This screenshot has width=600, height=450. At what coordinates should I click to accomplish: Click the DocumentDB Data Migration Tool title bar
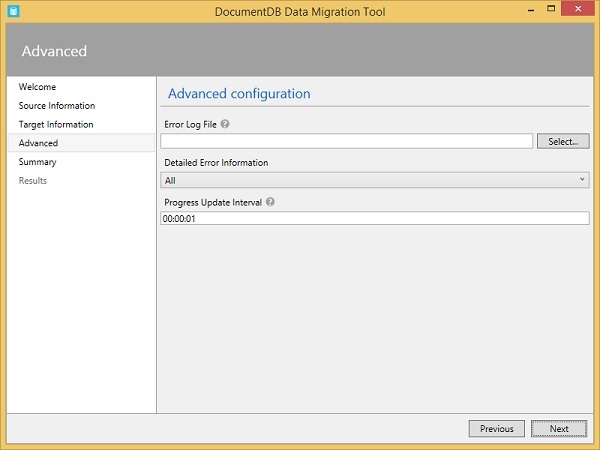(x=300, y=10)
